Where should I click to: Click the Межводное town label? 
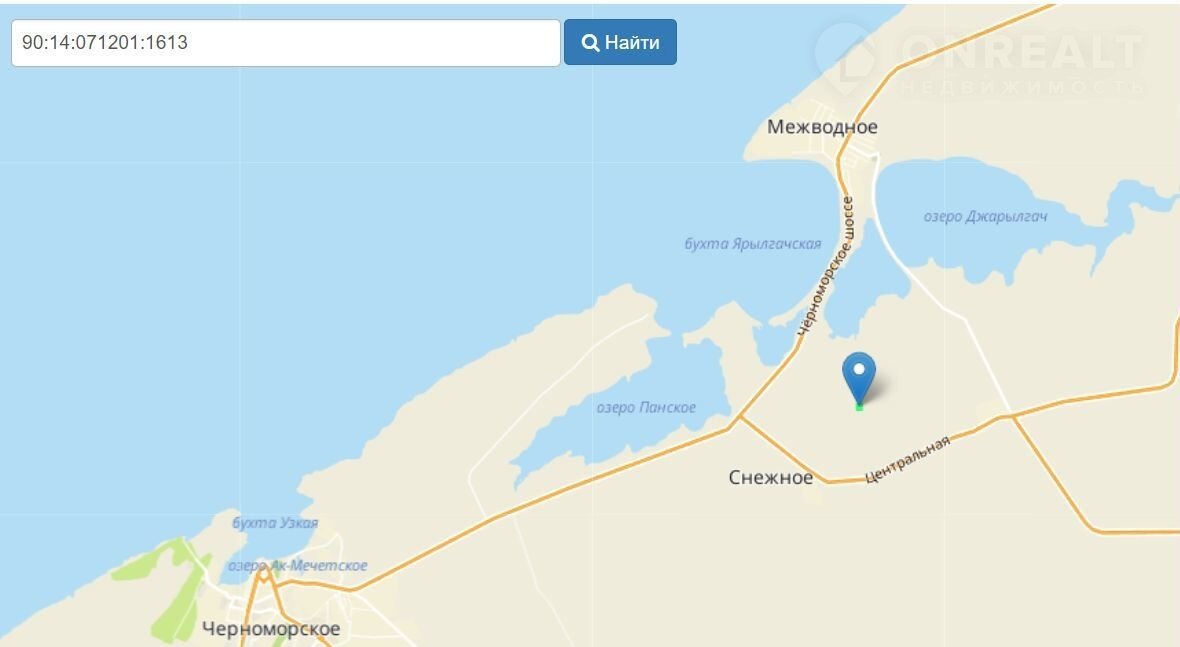822,127
